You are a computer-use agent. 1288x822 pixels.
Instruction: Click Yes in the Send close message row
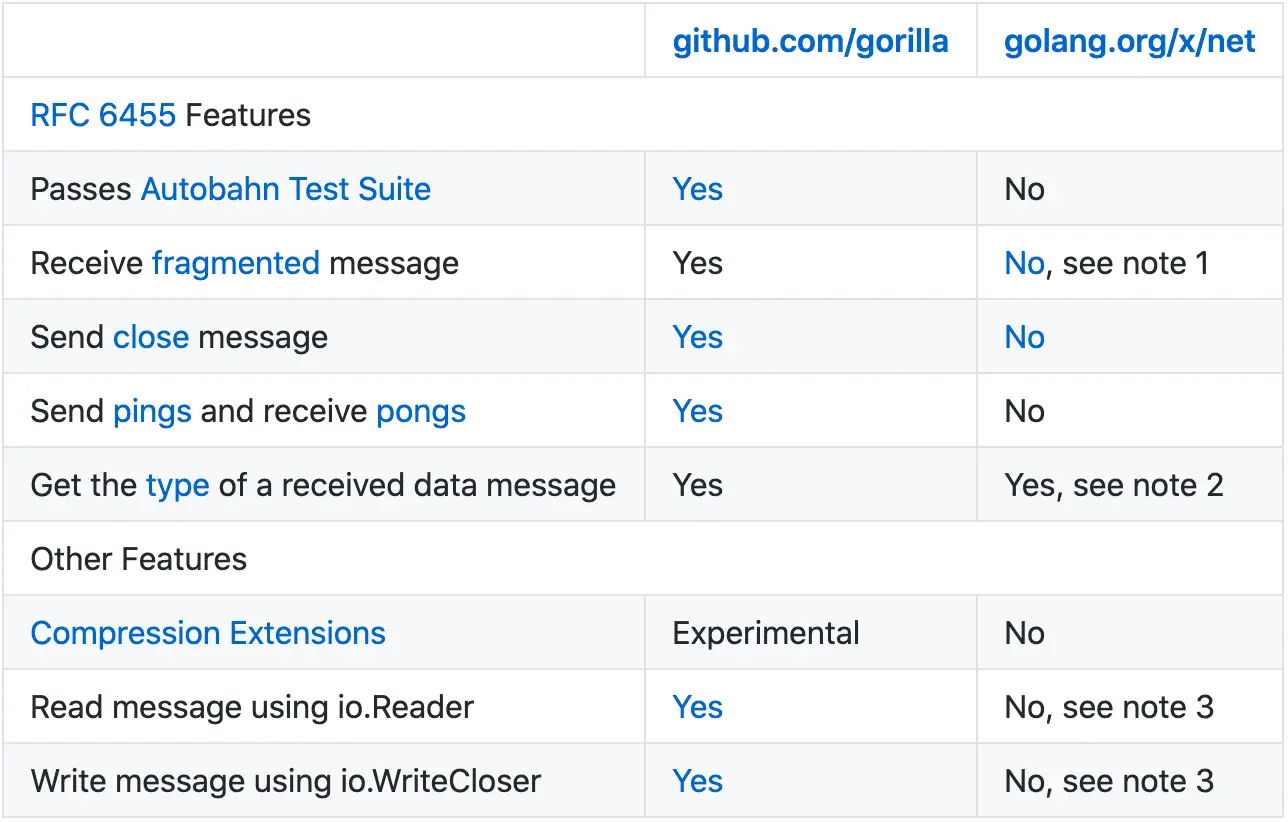coord(697,338)
